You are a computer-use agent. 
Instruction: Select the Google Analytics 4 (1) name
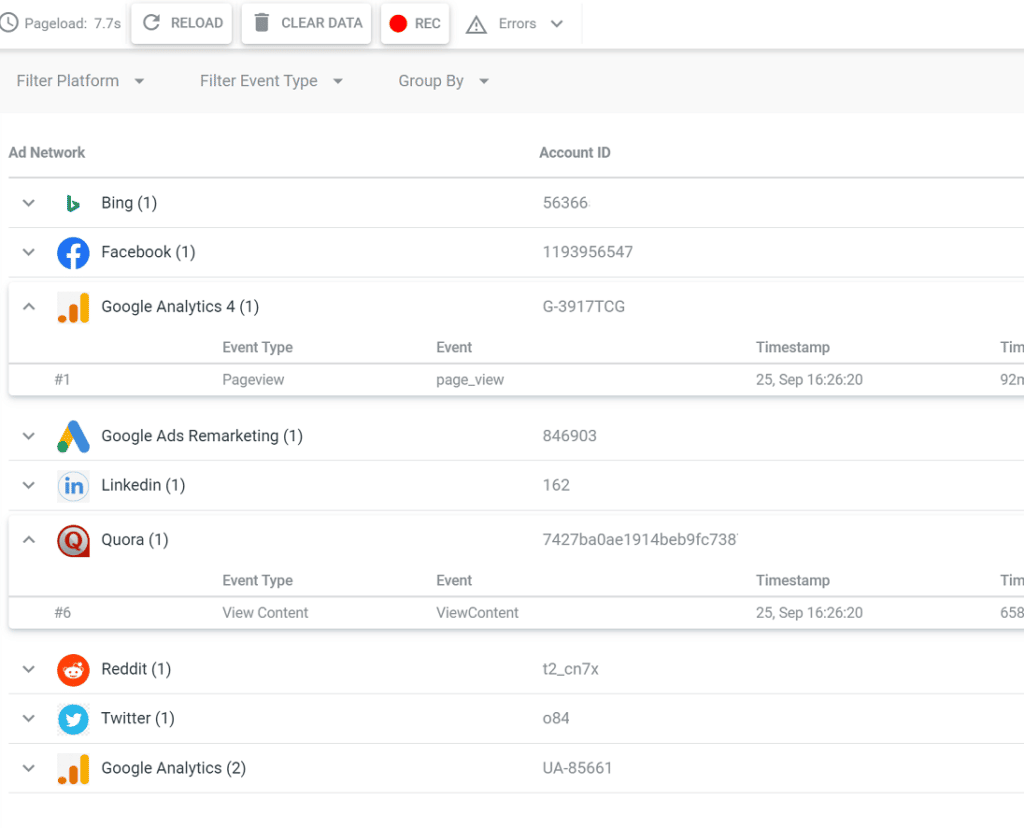click(180, 306)
